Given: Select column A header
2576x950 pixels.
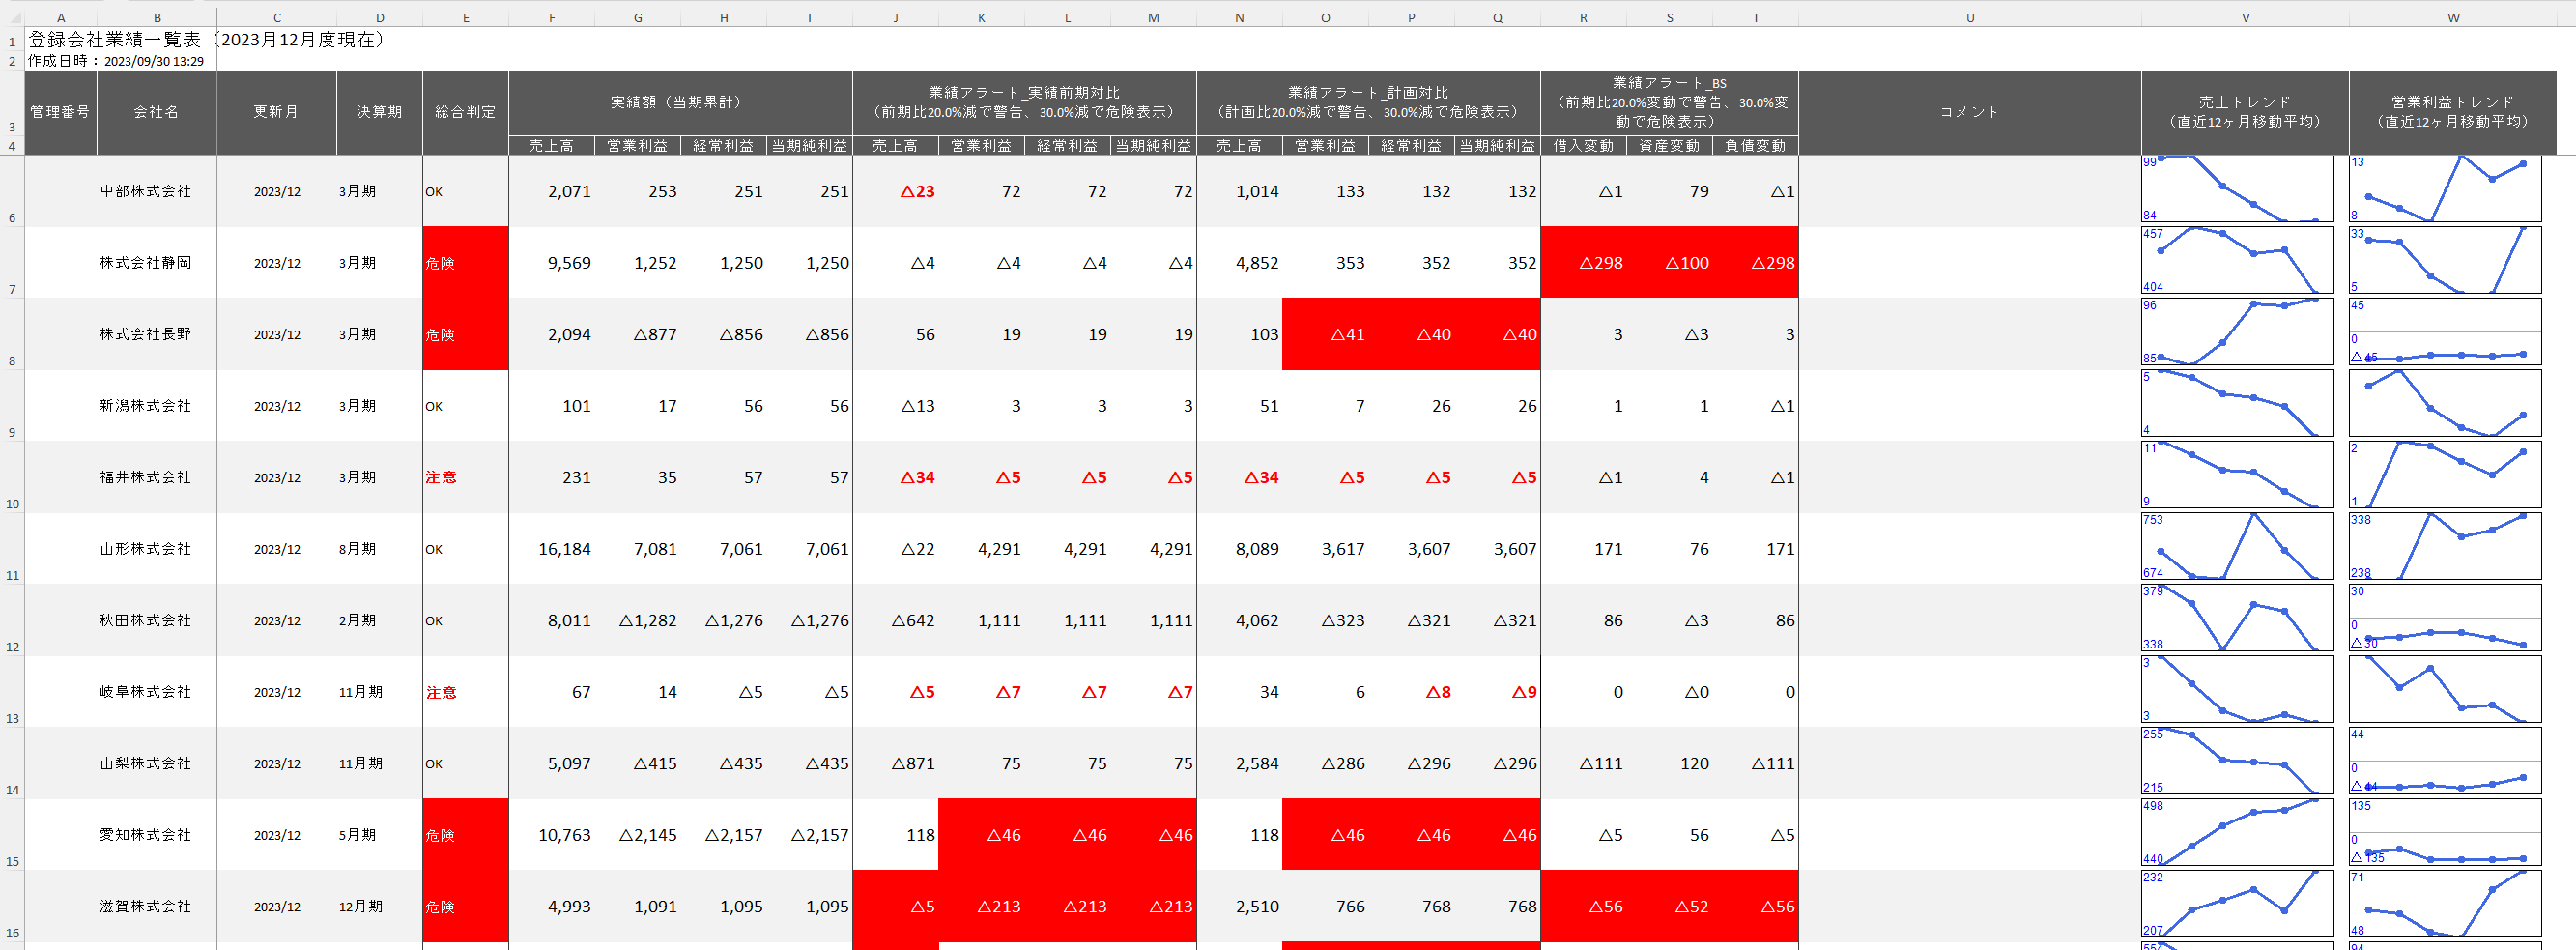Looking at the screenshot, I should pyautogui.click(x=61, y=18).
